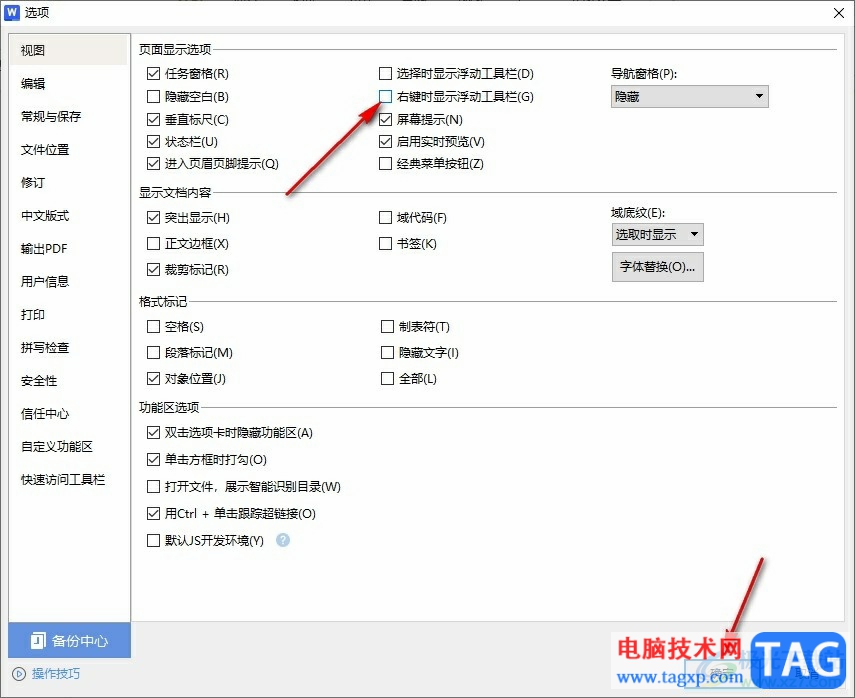Open the 拼写检查 category
This screenshot has width=855, height=698.
(69, 347)
